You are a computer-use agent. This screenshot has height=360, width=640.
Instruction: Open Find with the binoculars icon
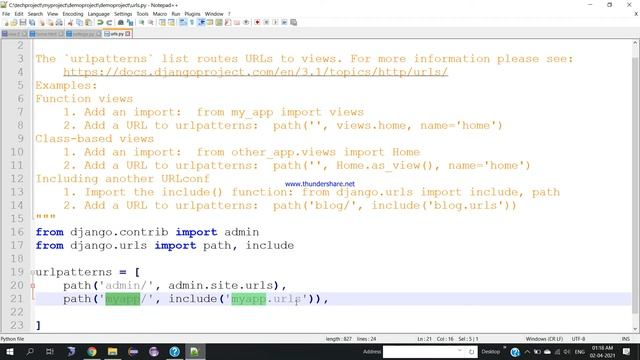121,22
